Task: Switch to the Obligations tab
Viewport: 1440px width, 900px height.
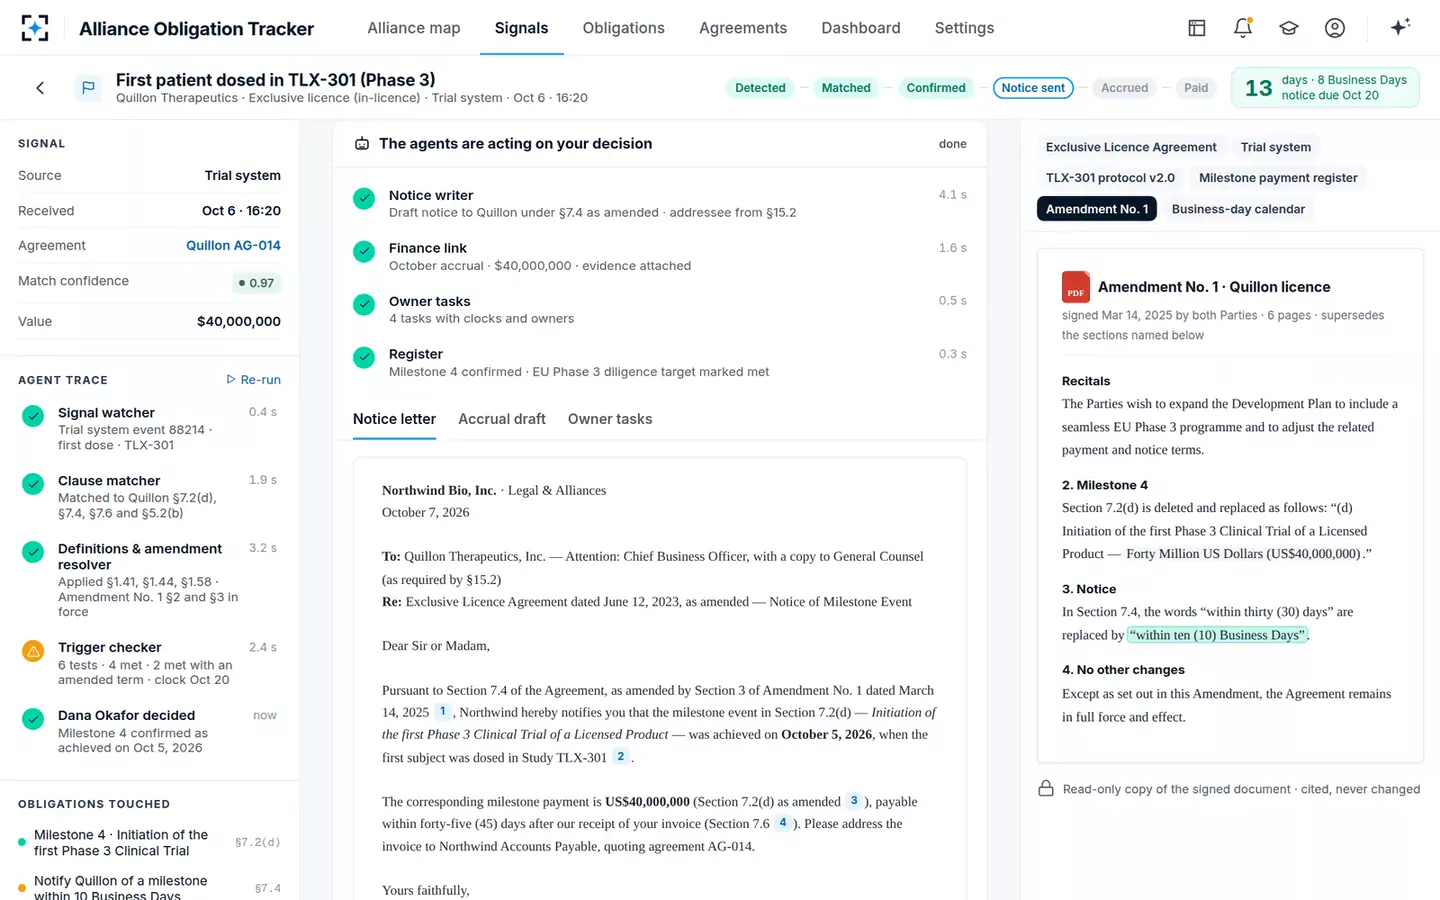Action: (623, 28)
